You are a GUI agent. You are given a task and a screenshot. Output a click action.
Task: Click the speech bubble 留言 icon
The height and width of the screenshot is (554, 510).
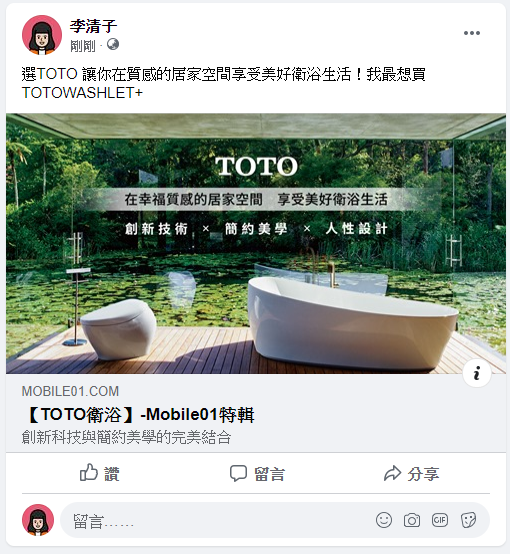pos(238,473)
